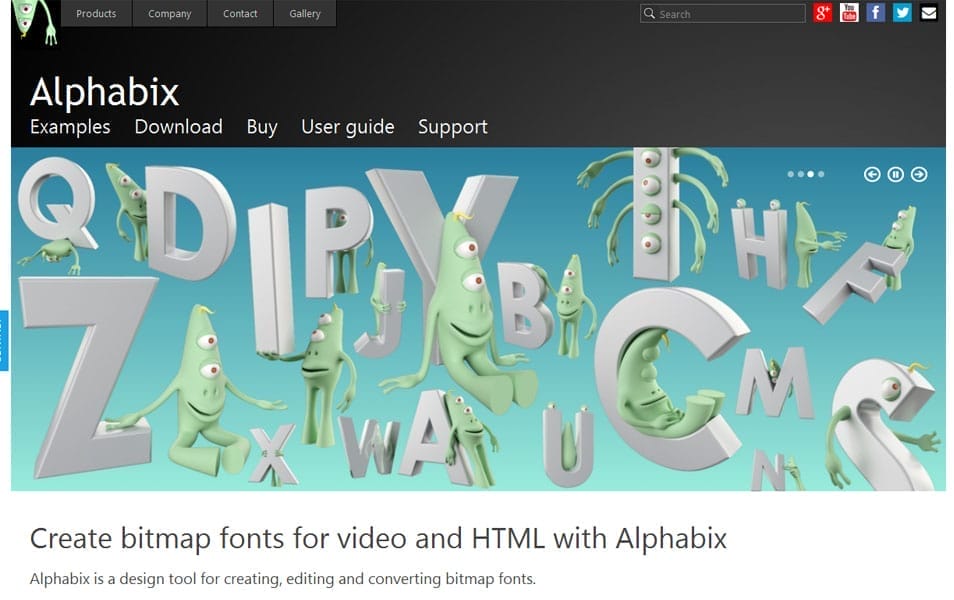
Task: Open the Products menu
Action: pyautogui.click(x=95, y=13)
